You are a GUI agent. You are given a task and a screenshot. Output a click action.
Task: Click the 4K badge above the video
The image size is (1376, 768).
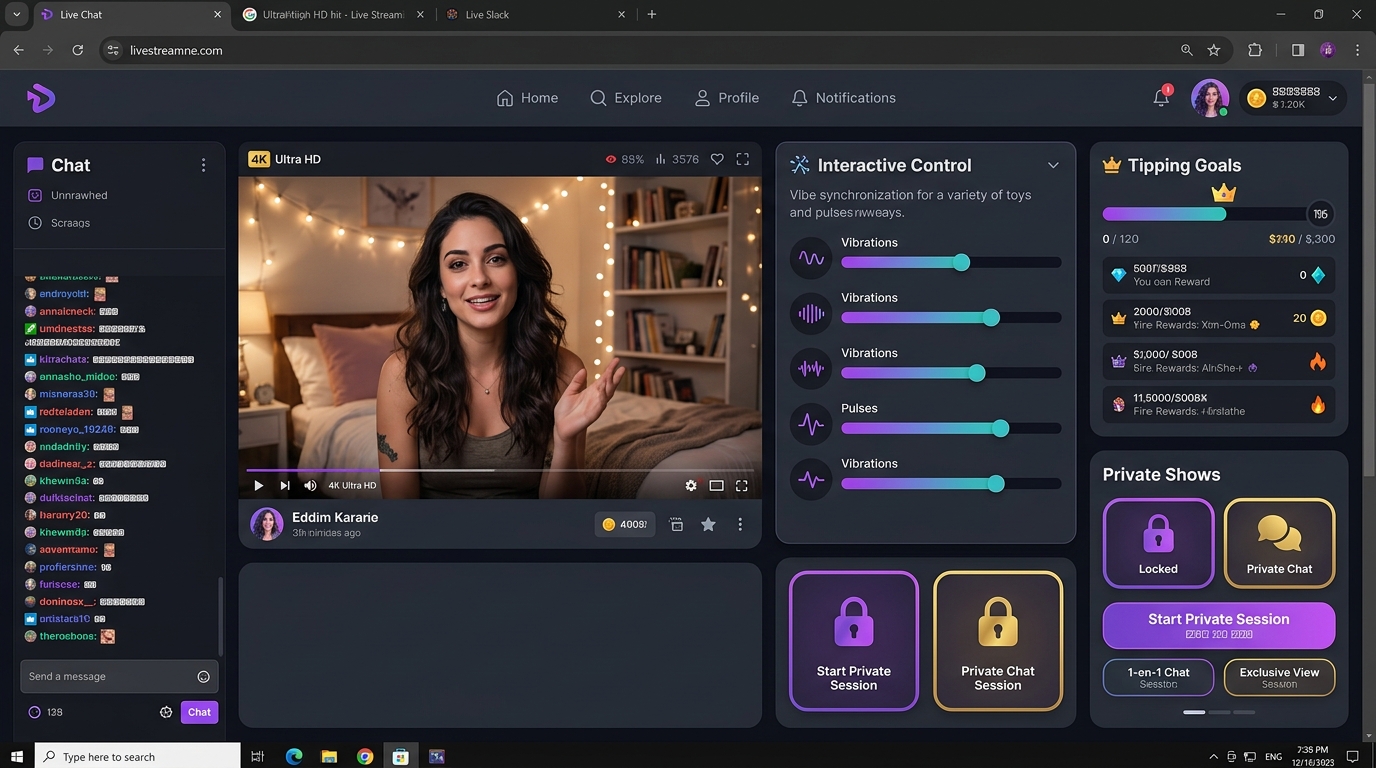[259, 159]
